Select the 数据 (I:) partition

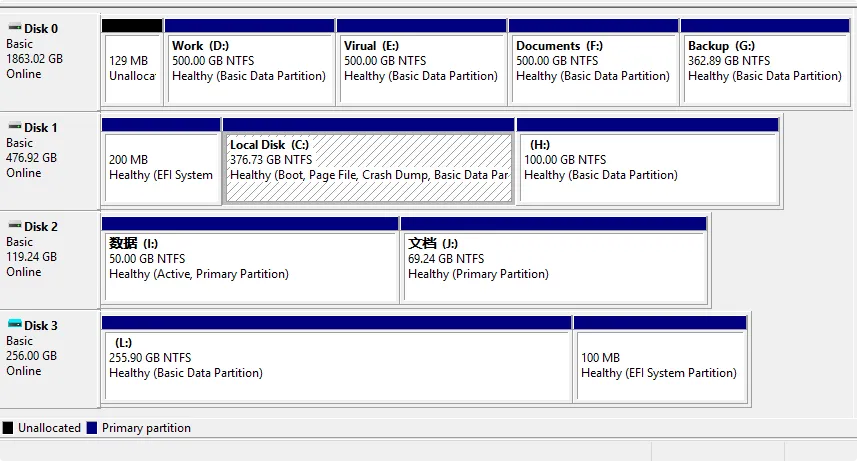[x=250, y=260]
